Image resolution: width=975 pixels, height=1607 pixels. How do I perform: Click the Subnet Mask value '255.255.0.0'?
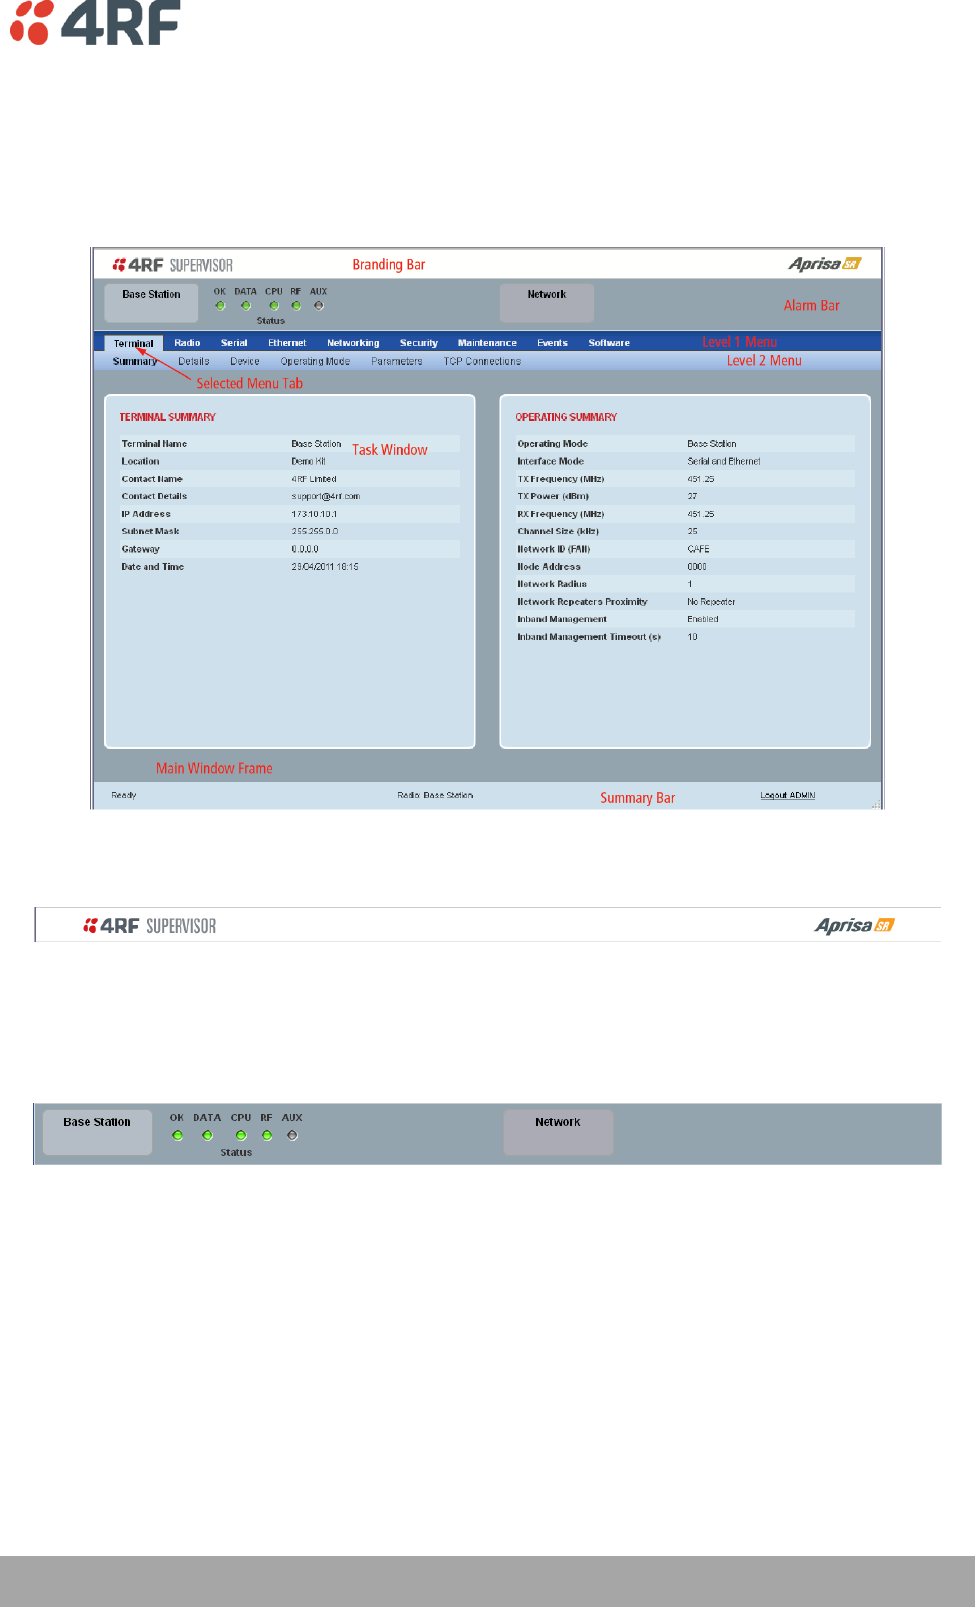[x=315, y=532]
